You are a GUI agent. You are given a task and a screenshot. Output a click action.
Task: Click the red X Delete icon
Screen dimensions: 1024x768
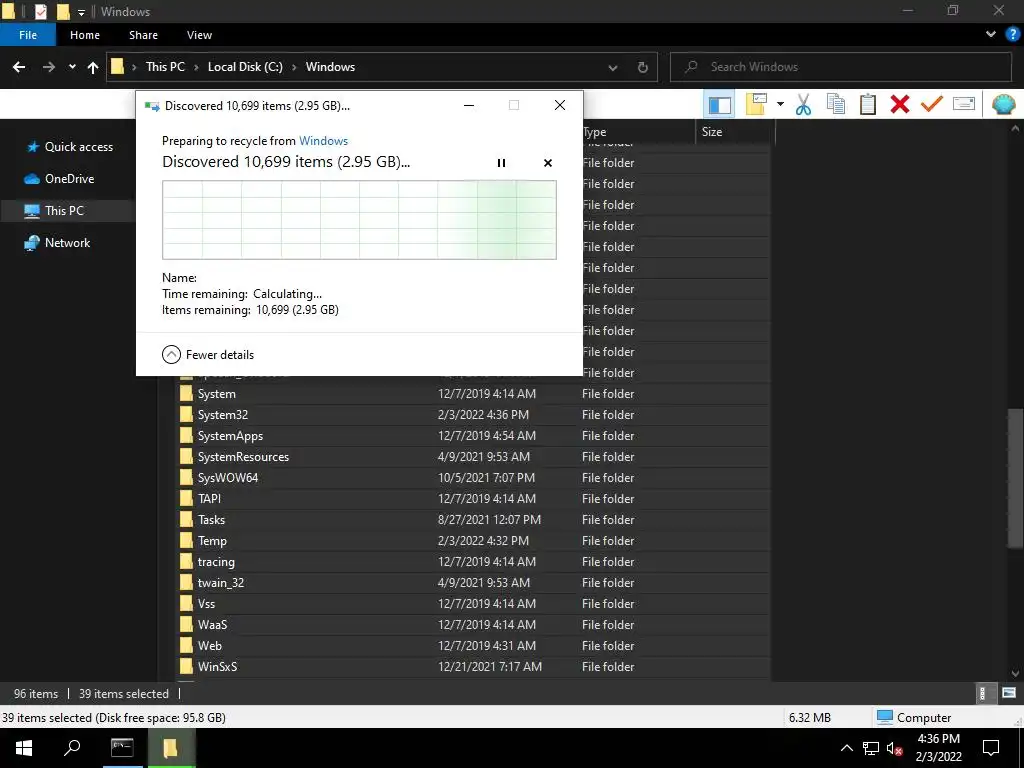click(x=899, y=104)
